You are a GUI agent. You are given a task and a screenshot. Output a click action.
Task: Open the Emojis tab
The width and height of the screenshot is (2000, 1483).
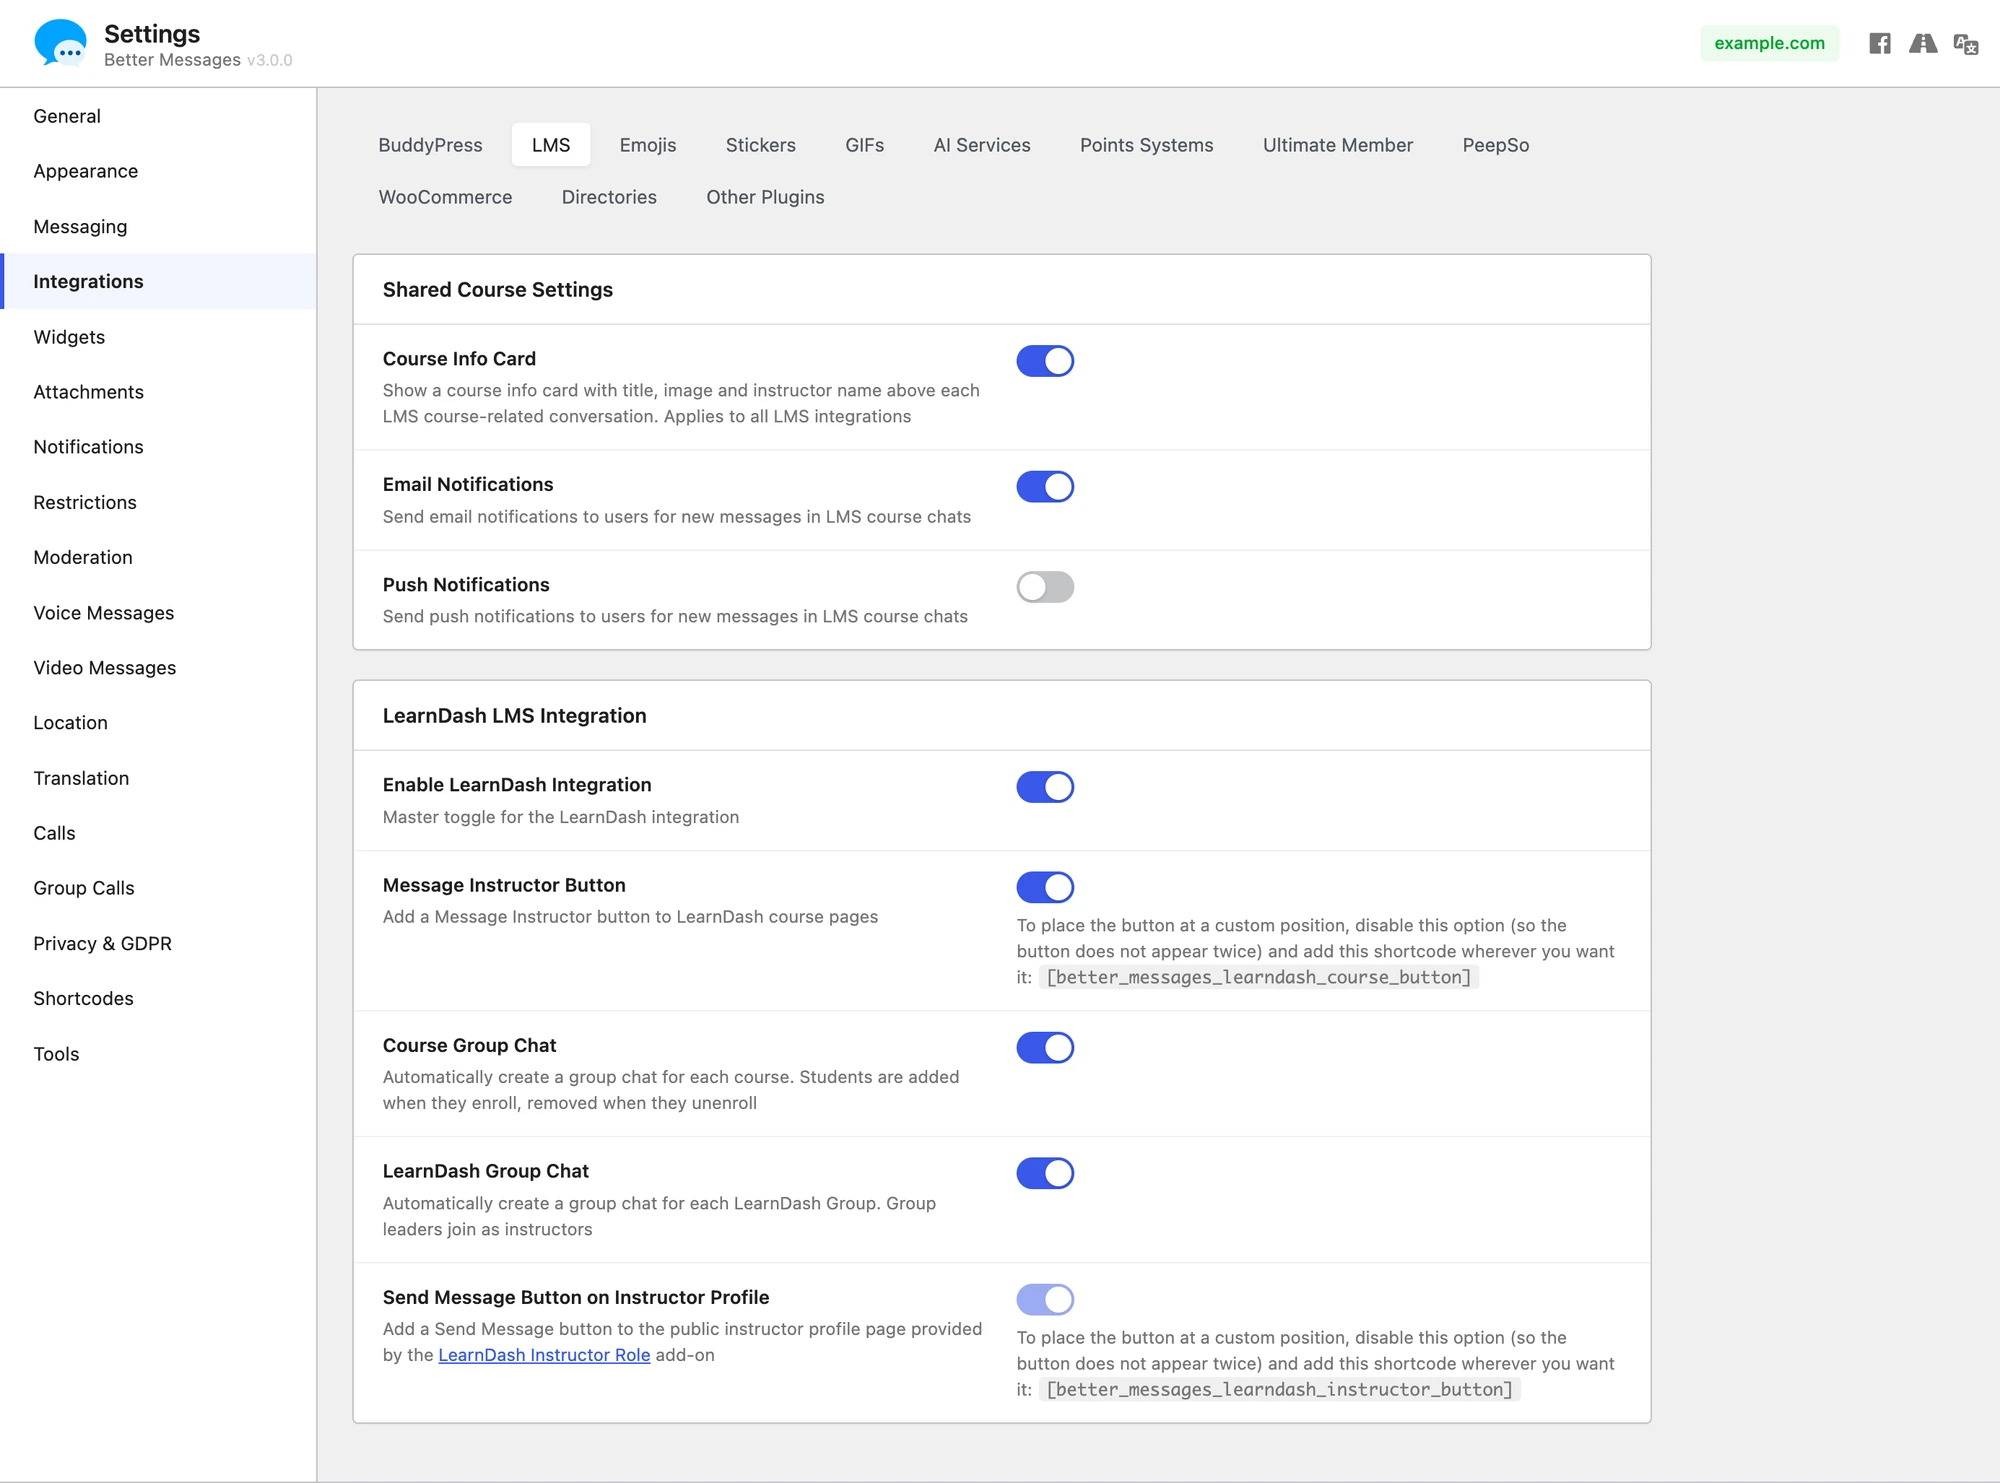tap(648, 145)
